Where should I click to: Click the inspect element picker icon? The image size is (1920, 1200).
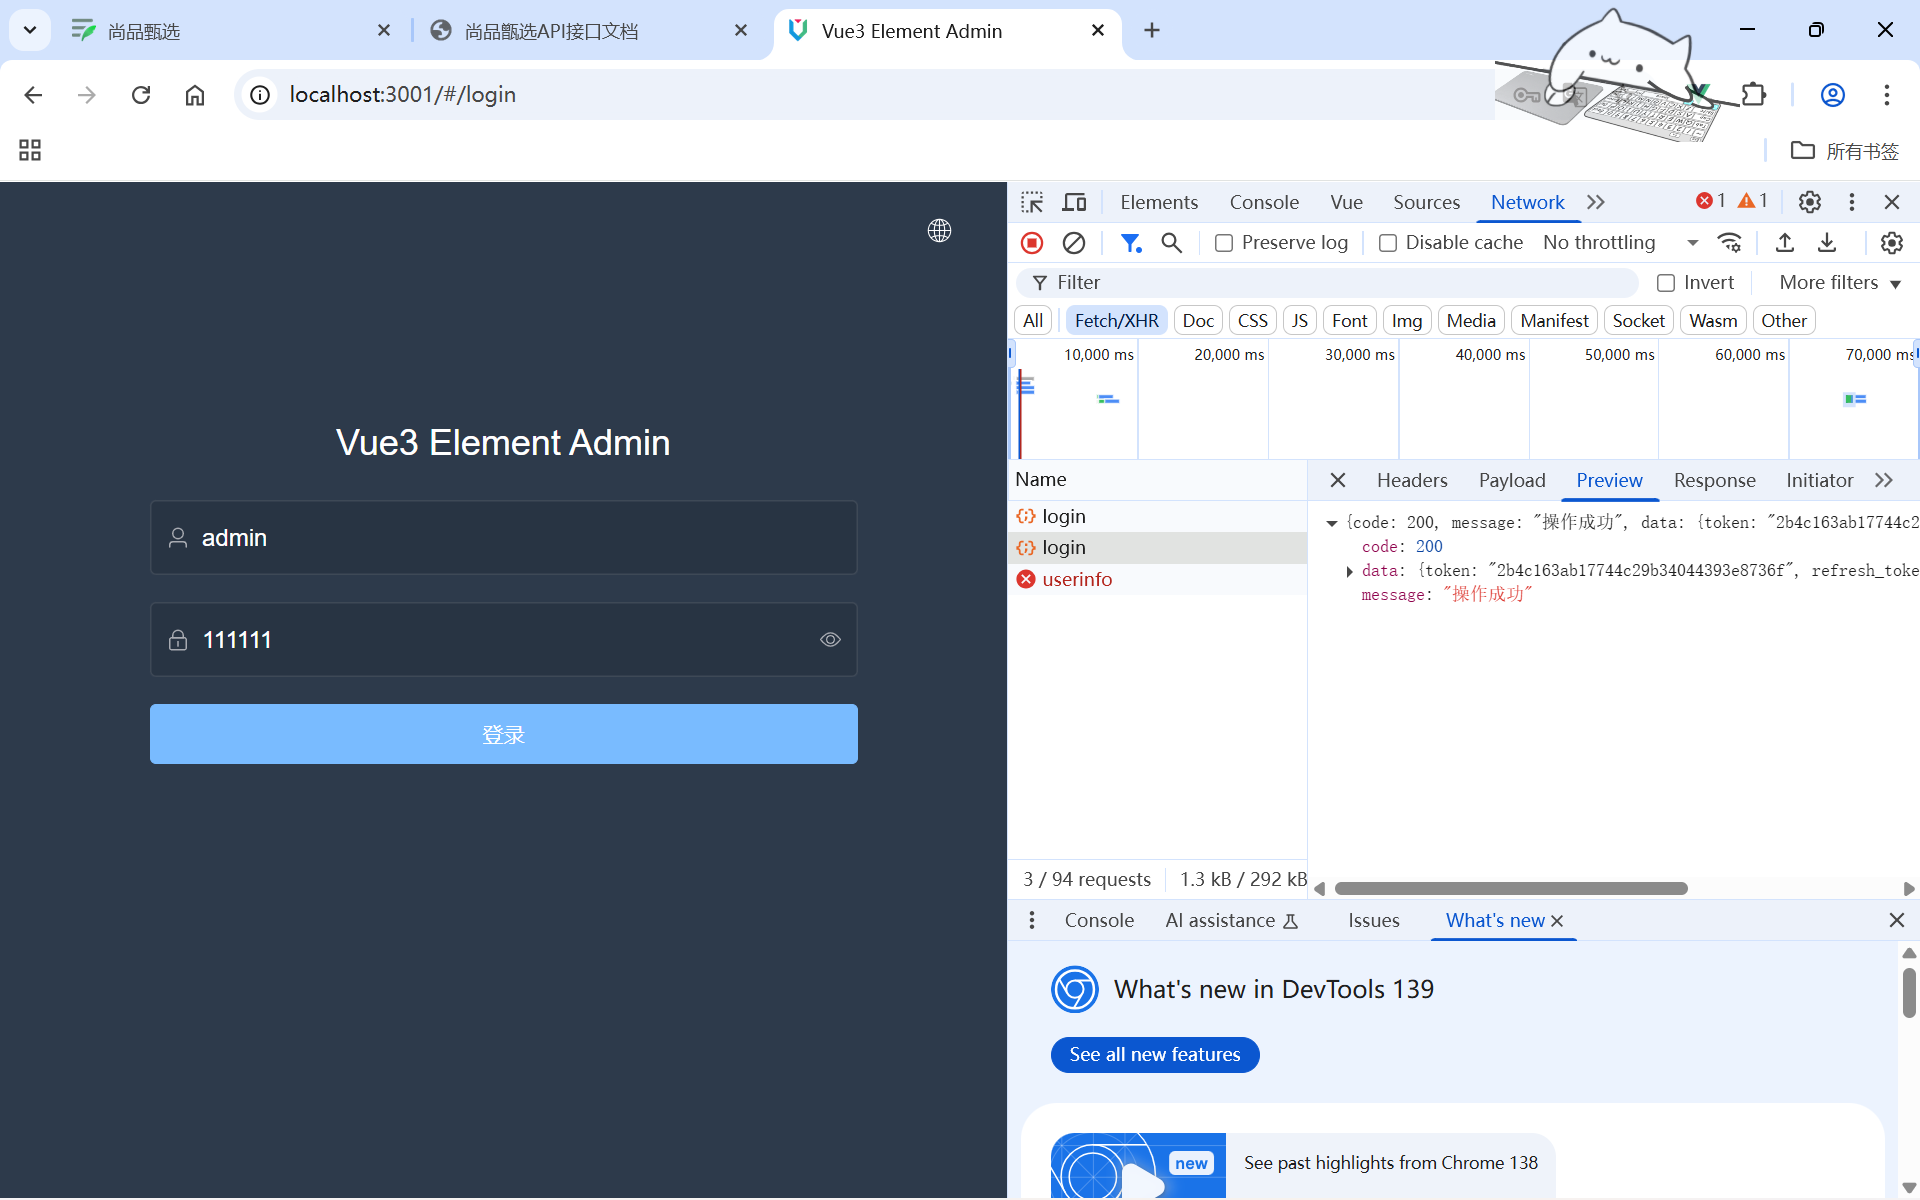[x=1032, y=202]
